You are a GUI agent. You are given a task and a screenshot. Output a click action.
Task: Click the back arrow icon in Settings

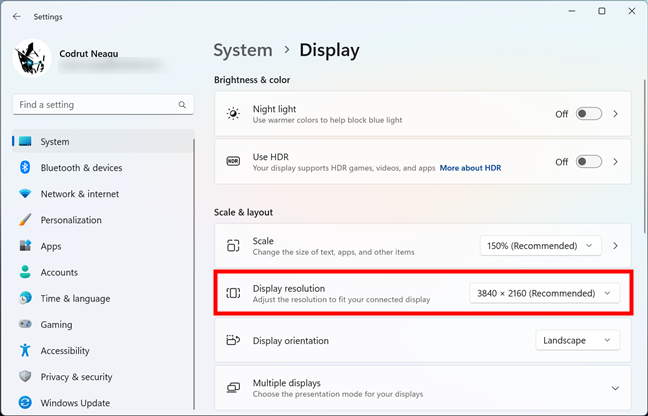point(16,16)
